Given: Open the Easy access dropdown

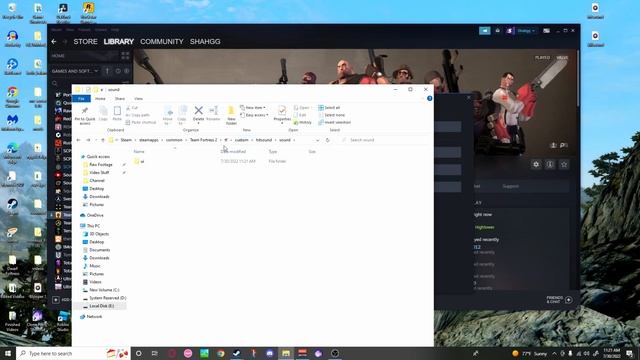Looking at the screenshot, I should 254,115.
